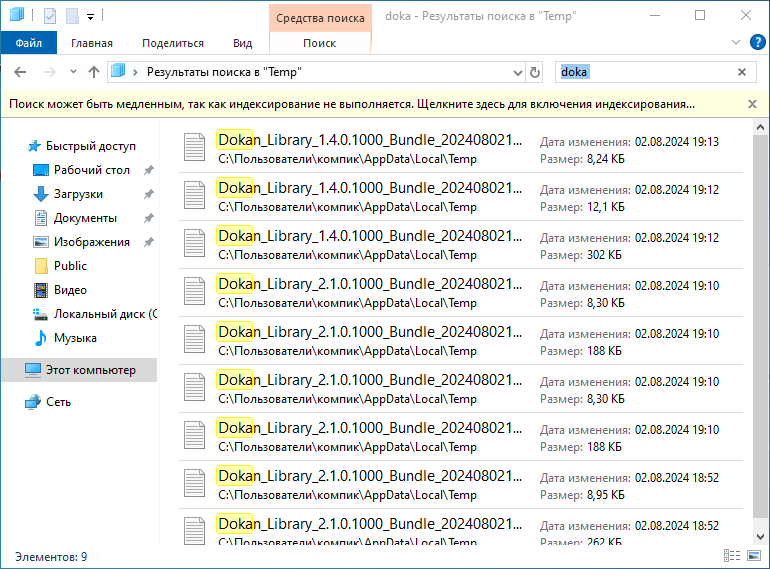Click the pin icon next to Изображения
The image size is (770, 569).
point(148,242)
